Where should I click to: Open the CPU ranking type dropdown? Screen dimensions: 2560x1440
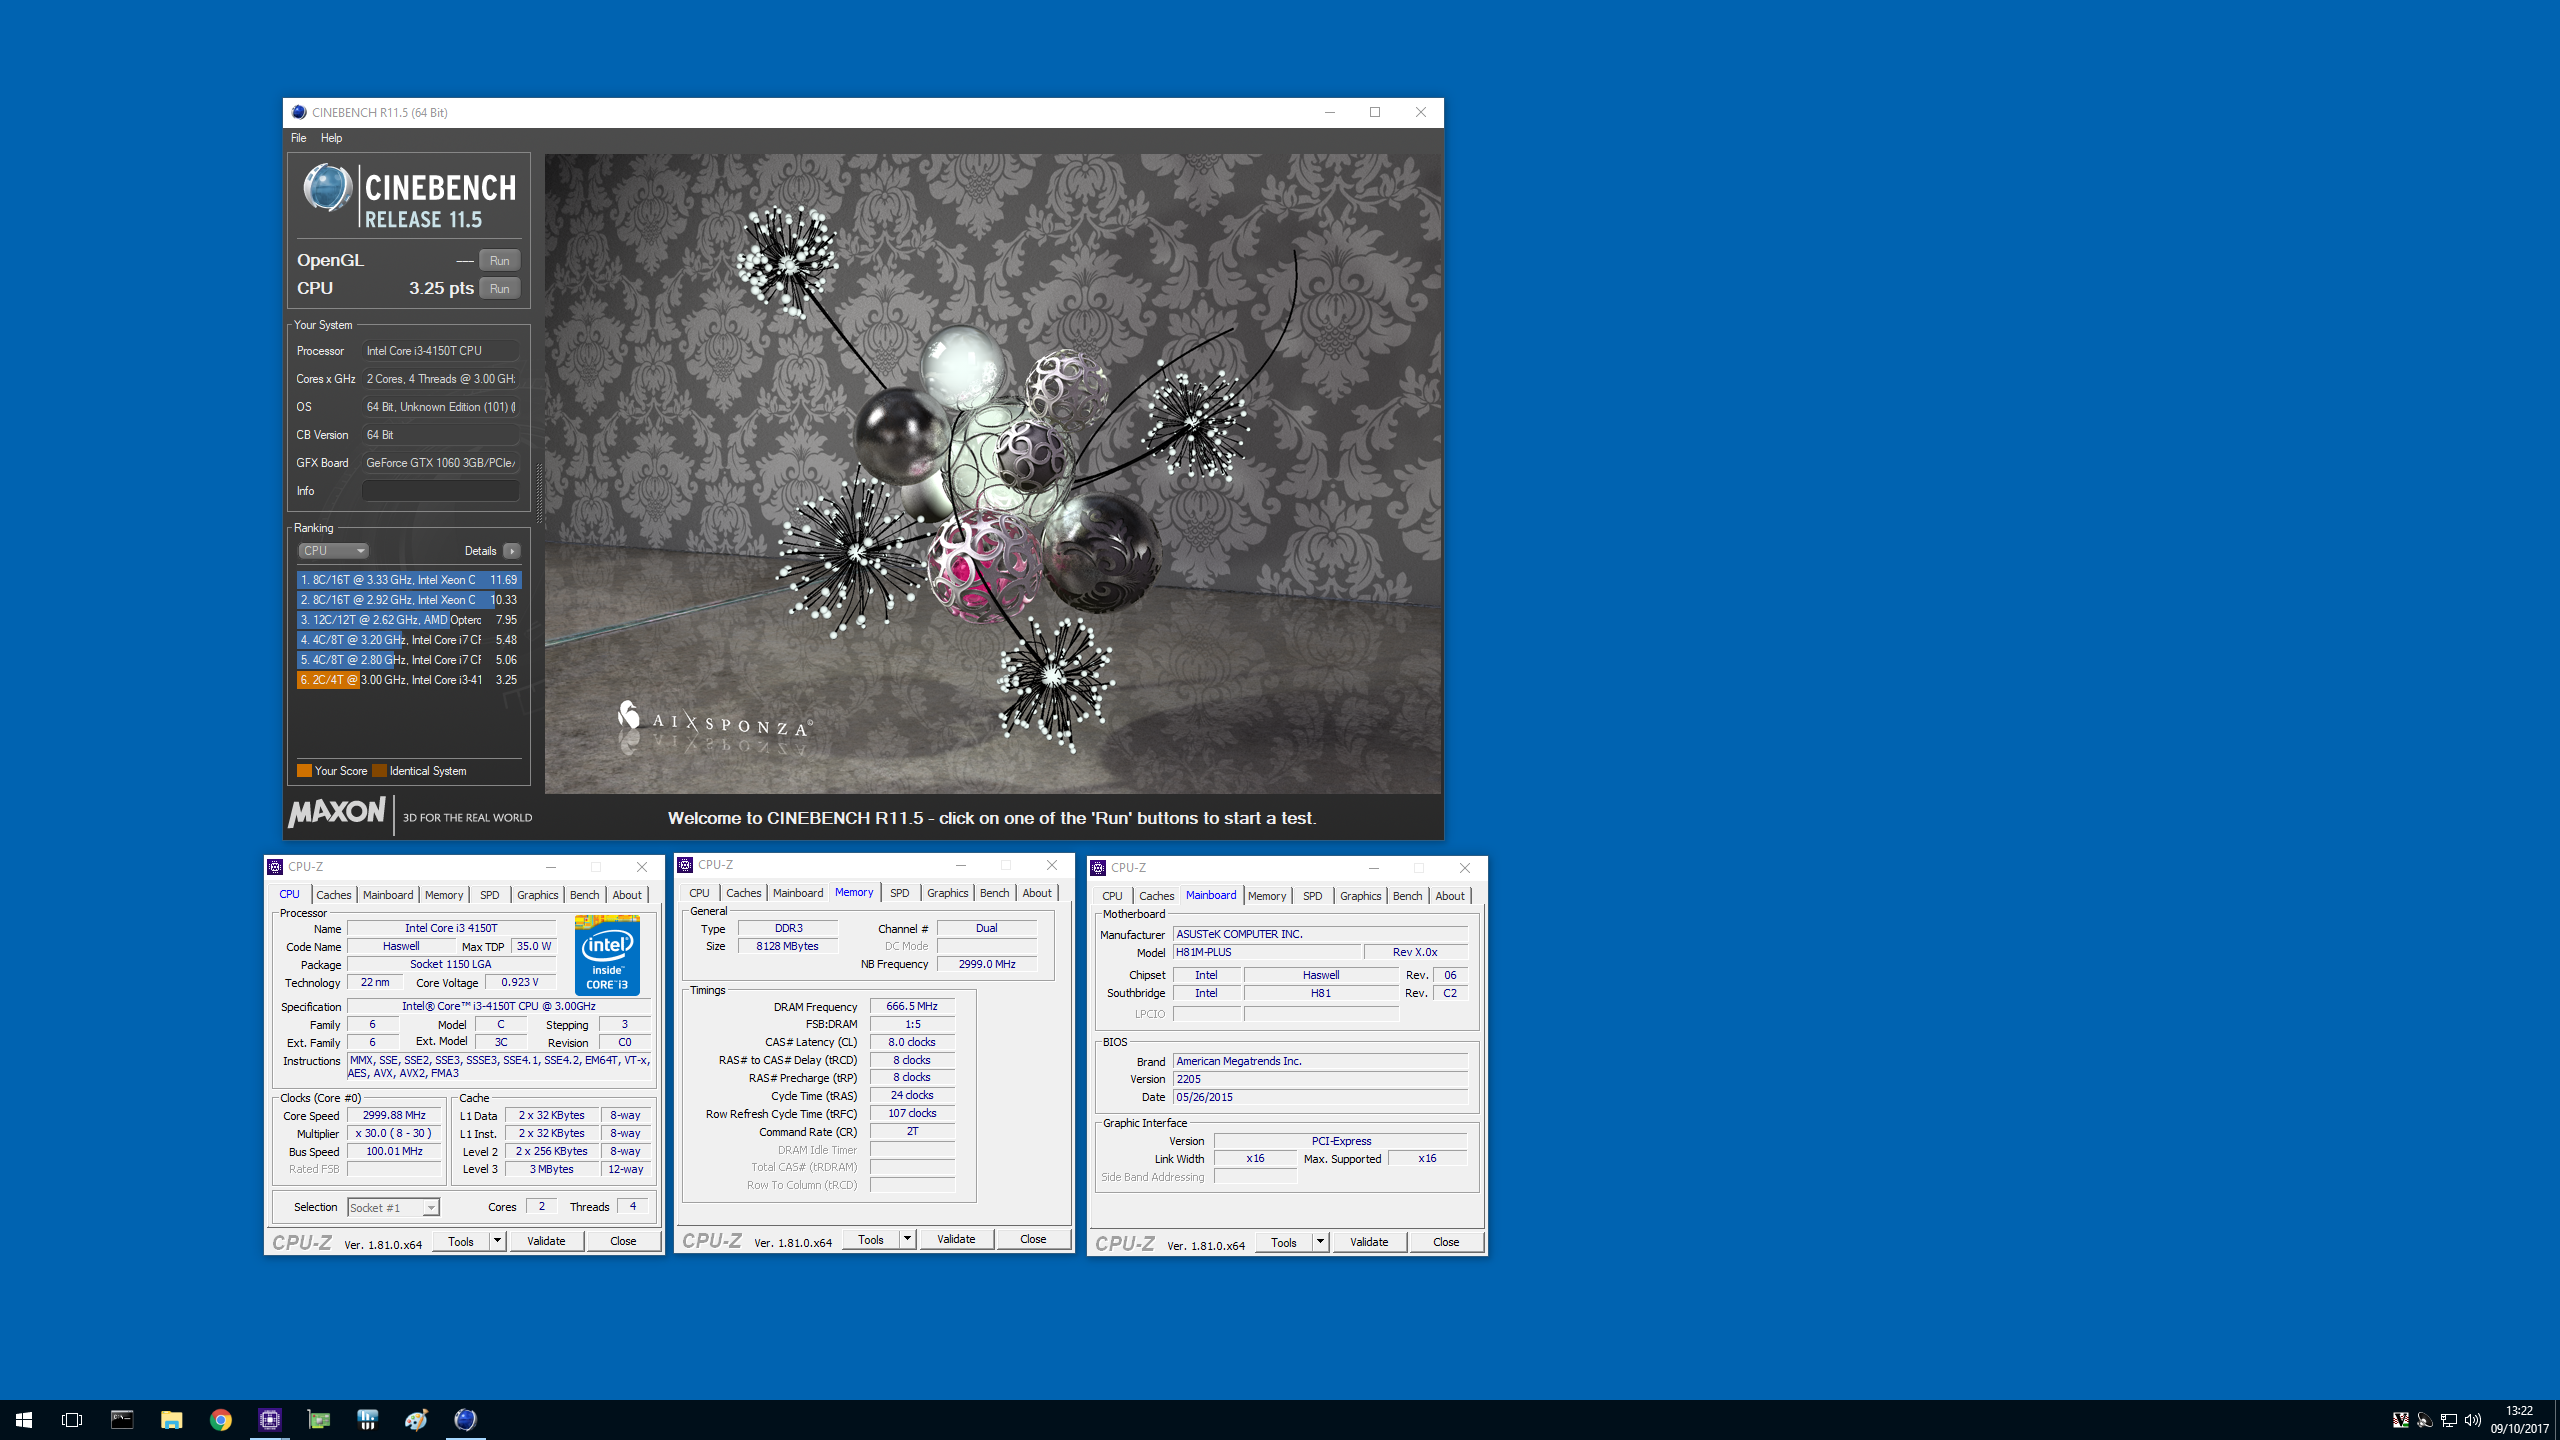[x=334, y=551]
